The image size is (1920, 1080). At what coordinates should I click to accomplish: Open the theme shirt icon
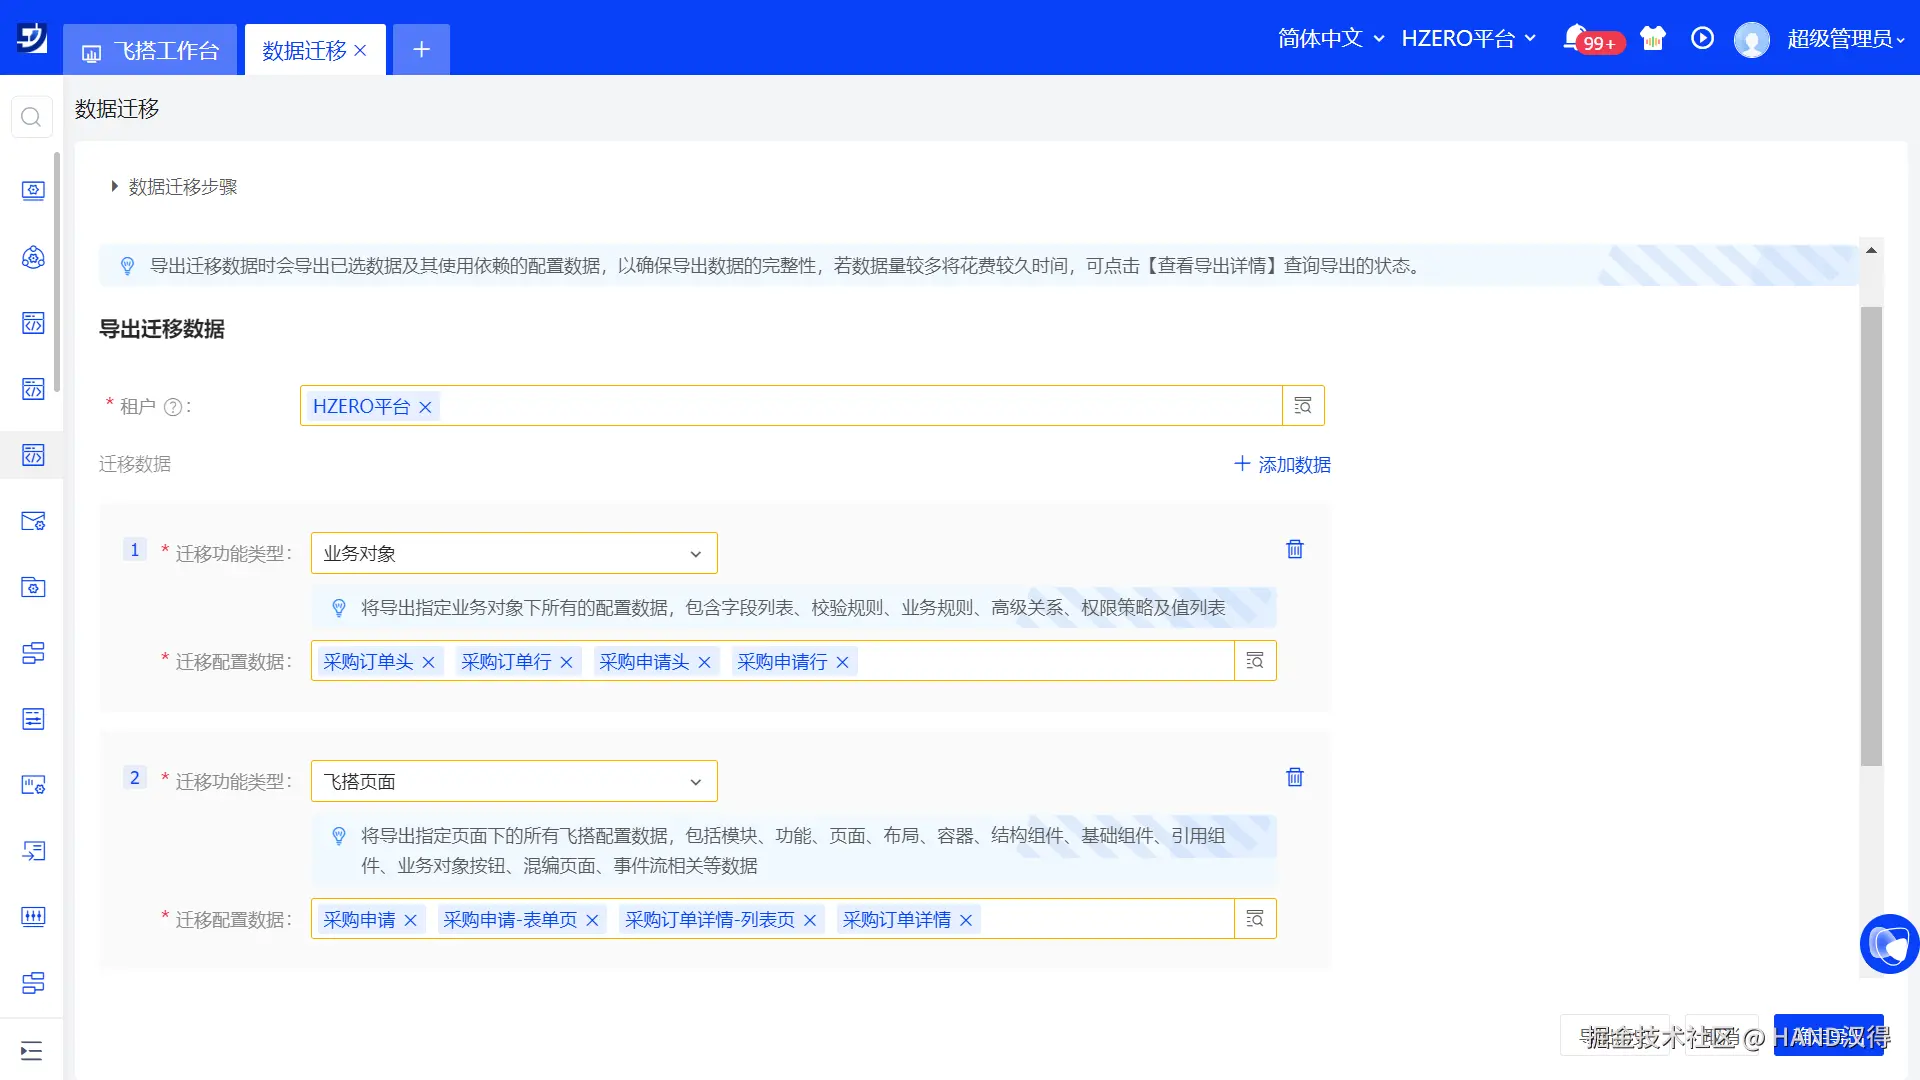[1653, 38]
